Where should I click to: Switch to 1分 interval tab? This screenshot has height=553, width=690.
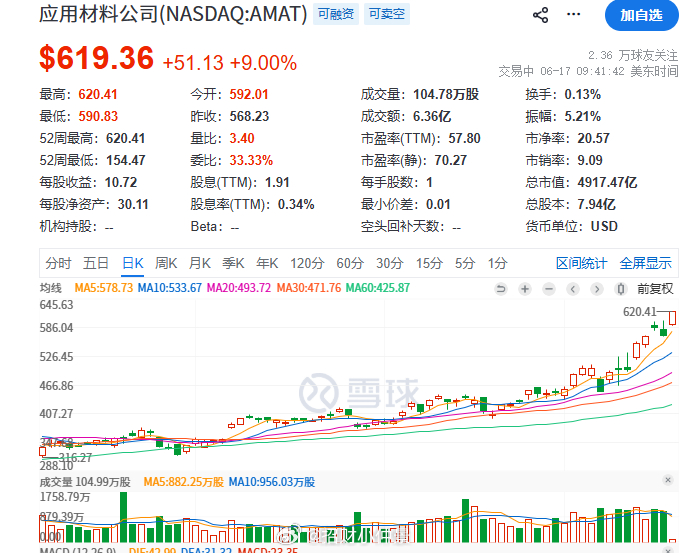tap(497, 263)
